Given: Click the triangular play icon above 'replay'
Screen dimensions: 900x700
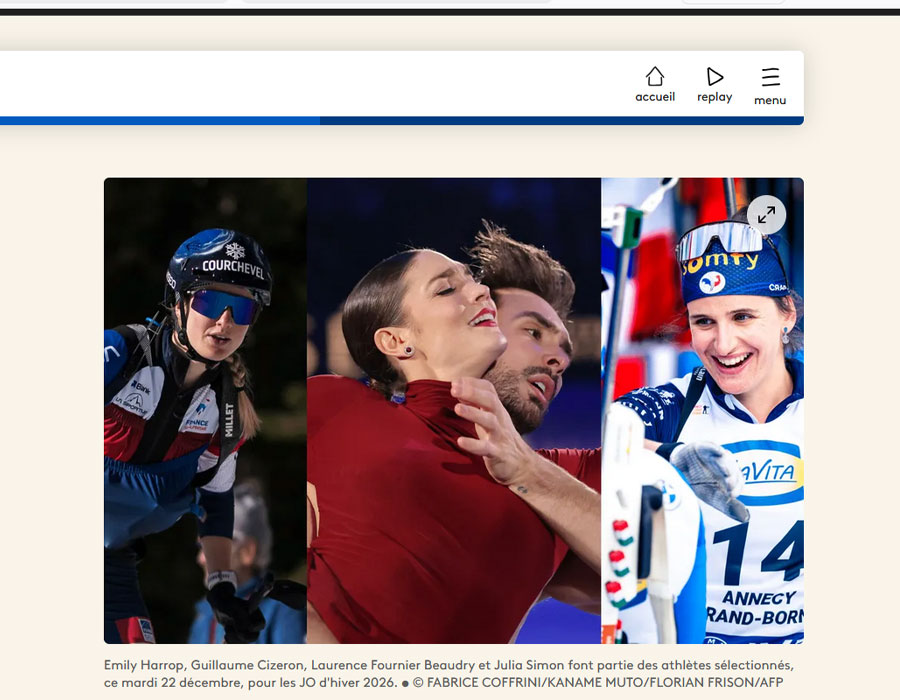Looking at the screenshot, I should point(714,76).
